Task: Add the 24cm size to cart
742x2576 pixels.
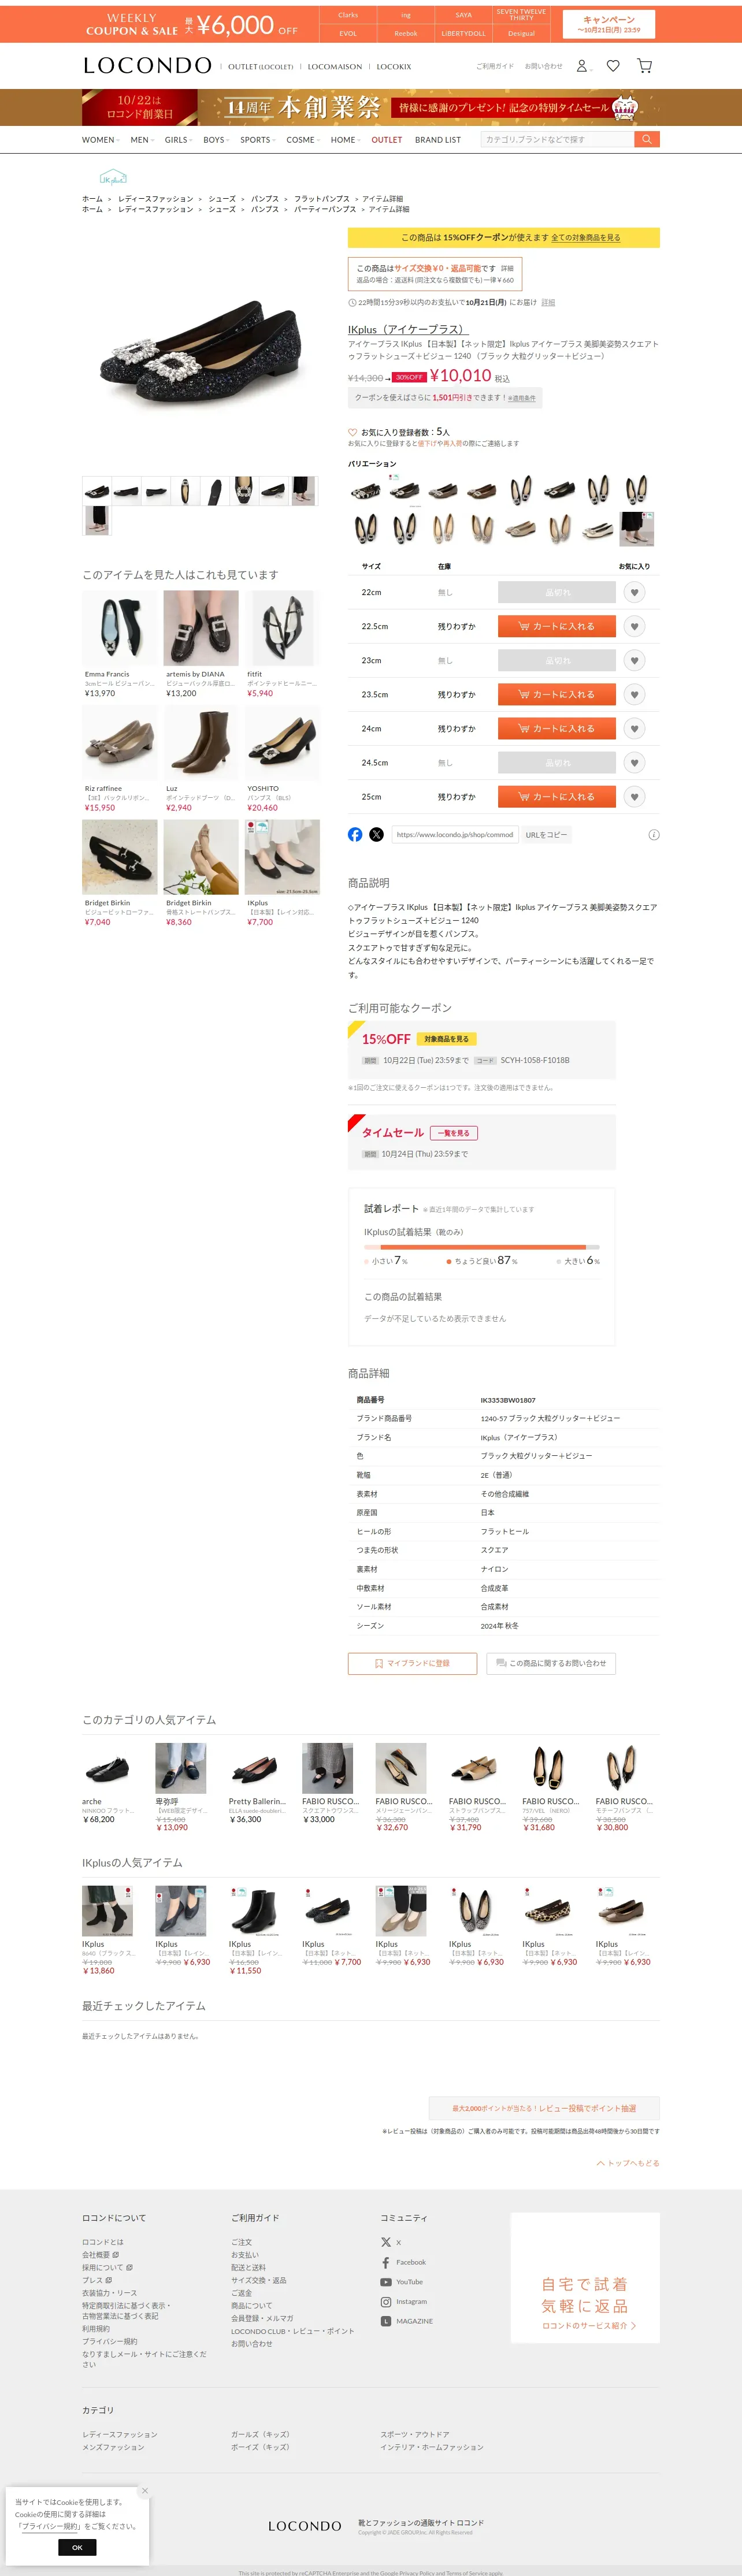Action: tap(557, 728)
